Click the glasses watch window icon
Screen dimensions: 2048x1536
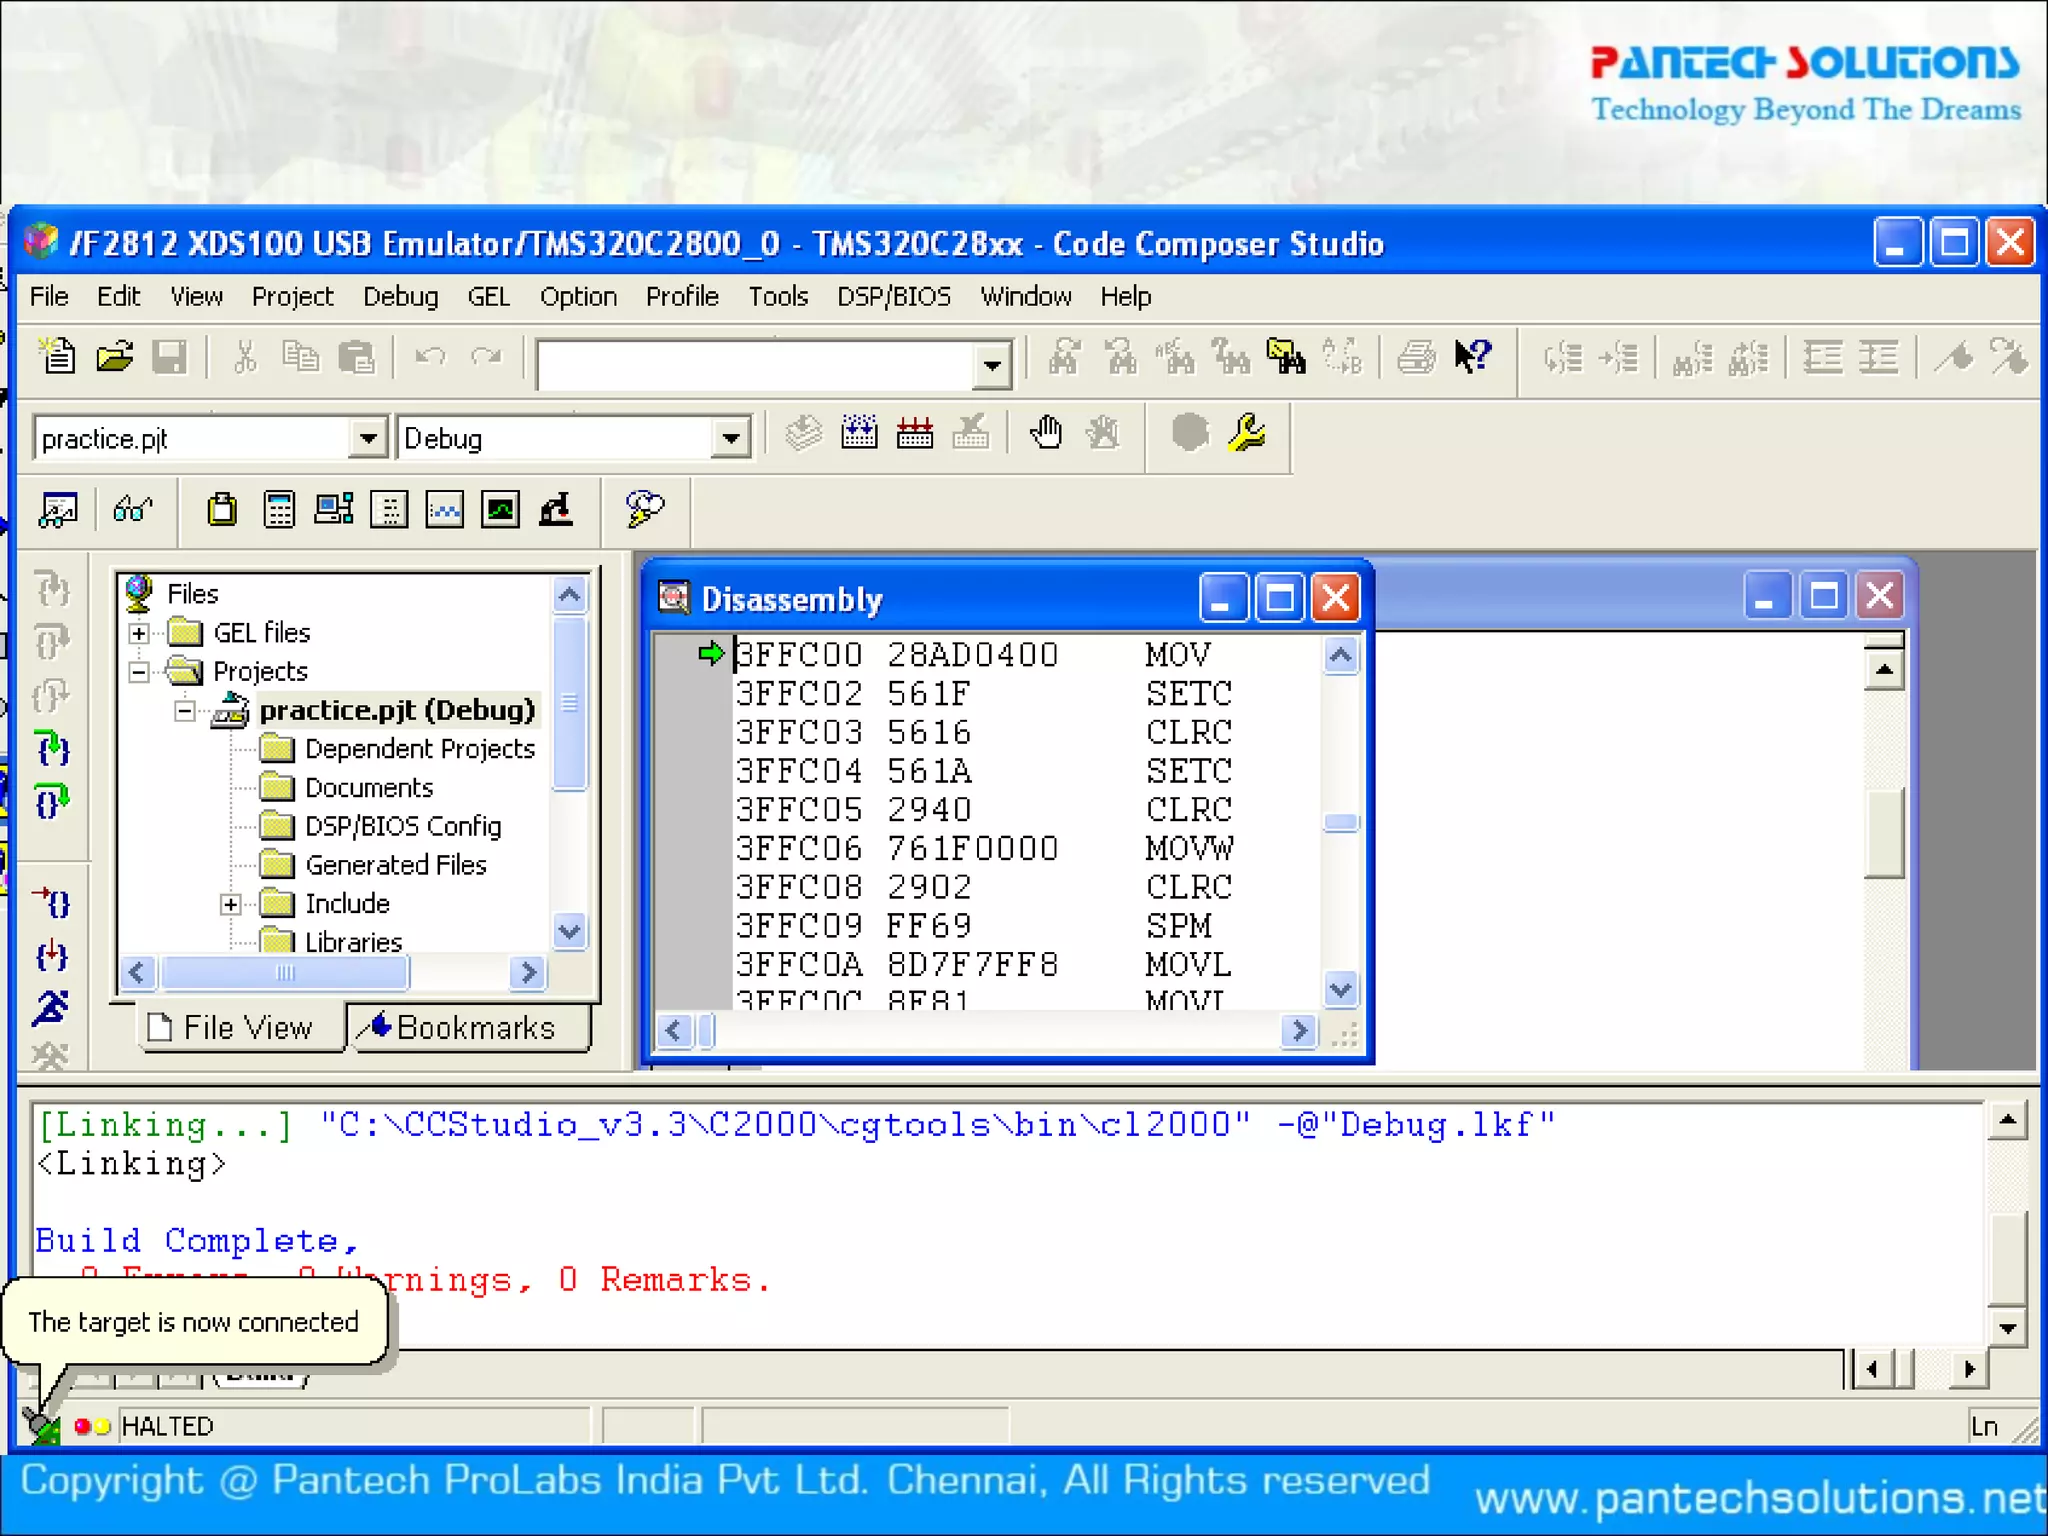coord(133,510)
